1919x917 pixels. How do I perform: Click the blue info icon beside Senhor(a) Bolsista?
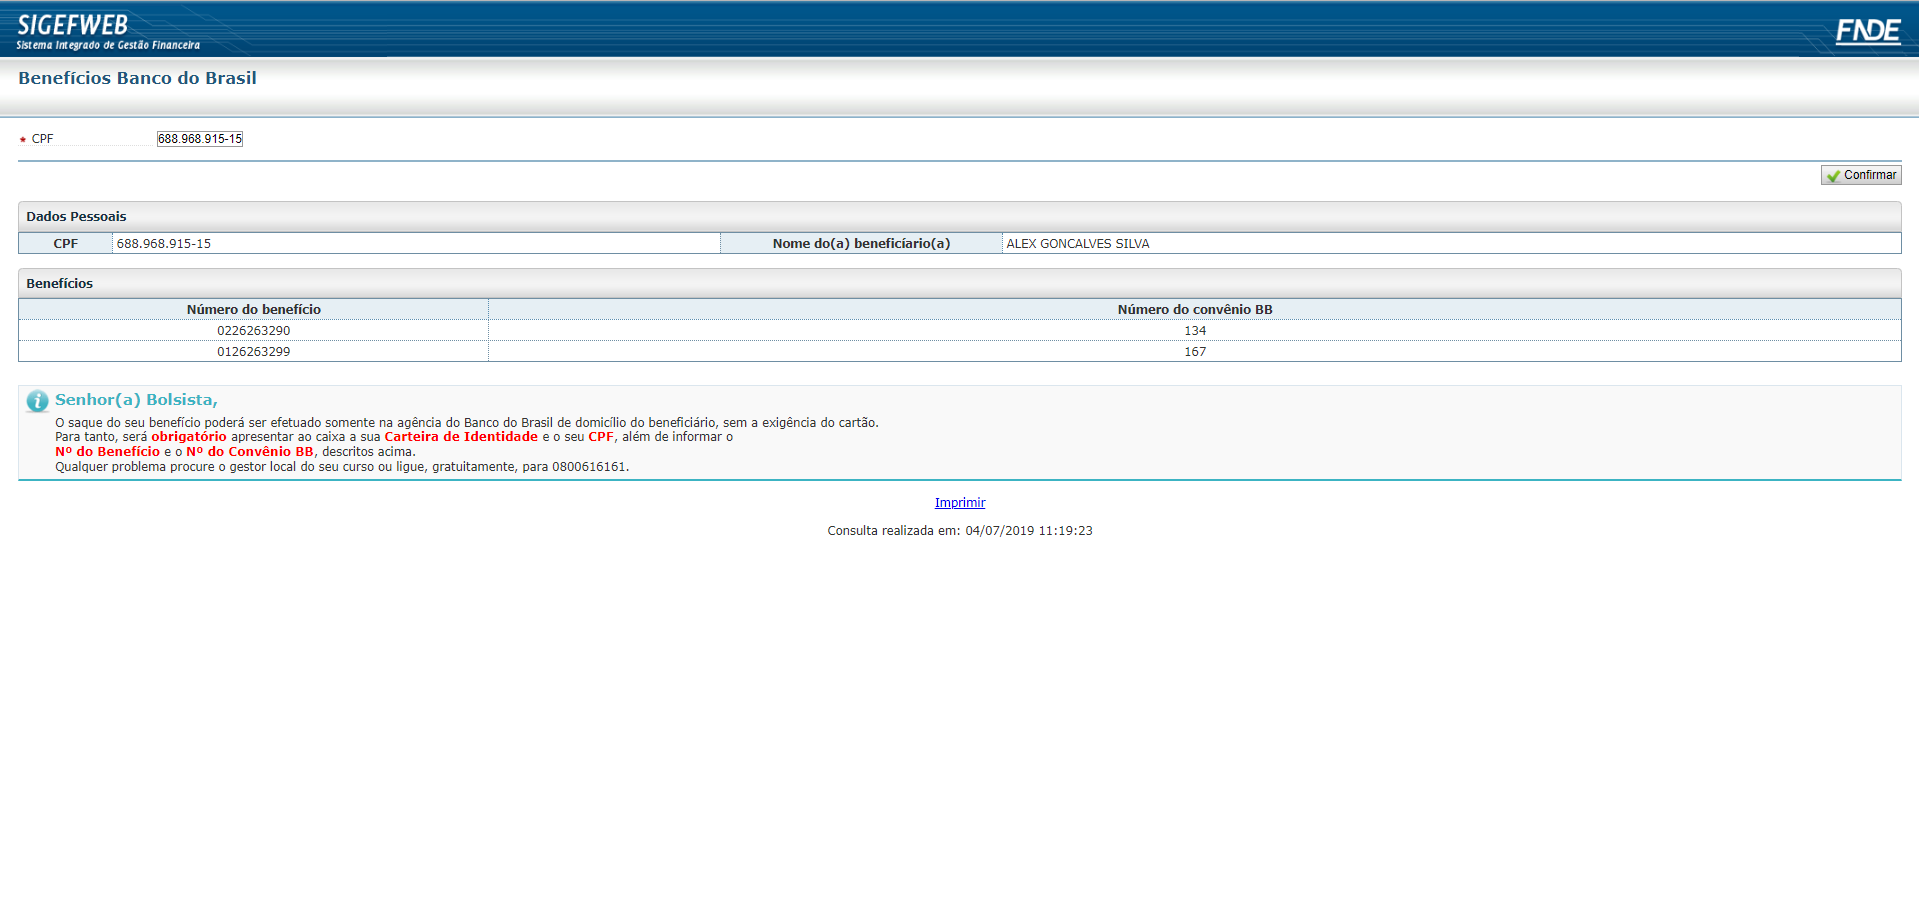point(37,401)
